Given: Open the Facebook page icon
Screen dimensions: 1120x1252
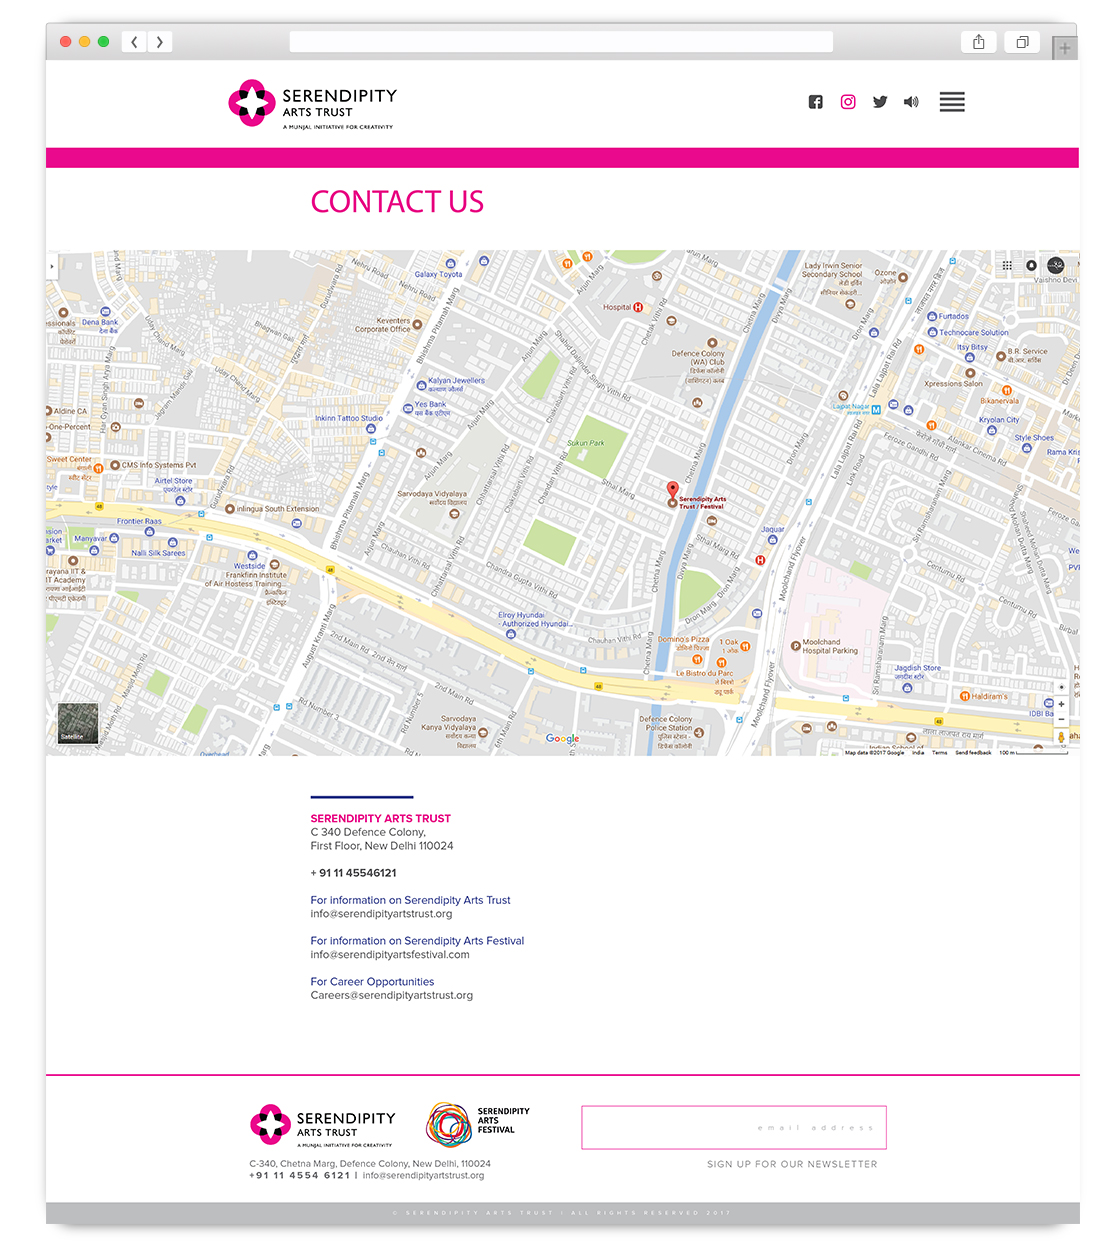Looking at the screenshot, I should point(816,102).
